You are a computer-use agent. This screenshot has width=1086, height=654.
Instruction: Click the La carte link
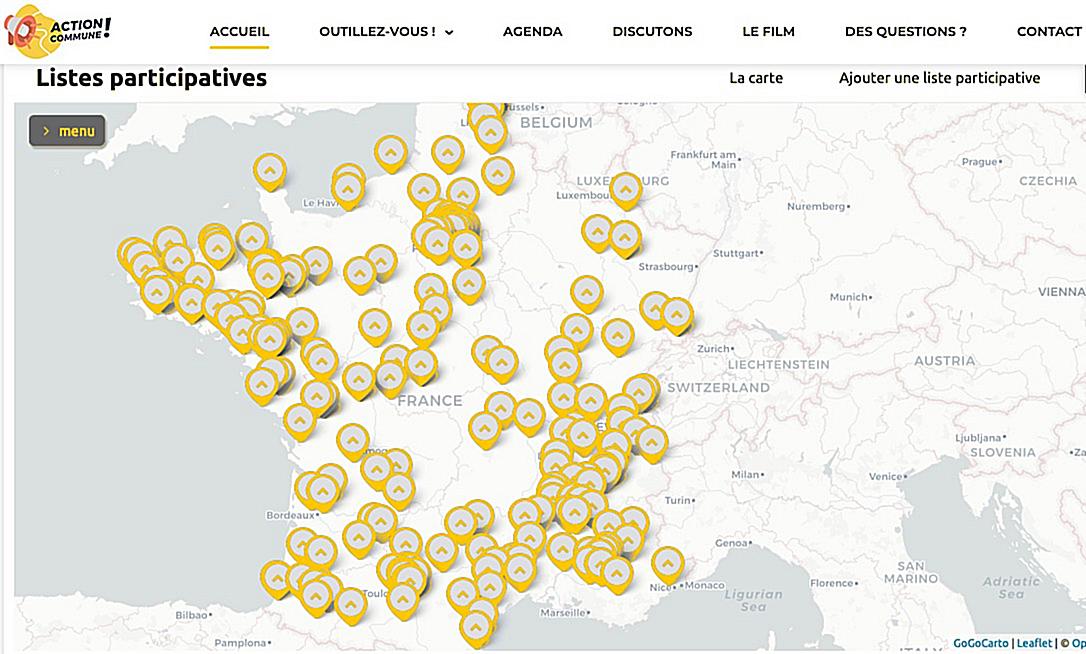point(756,77)
